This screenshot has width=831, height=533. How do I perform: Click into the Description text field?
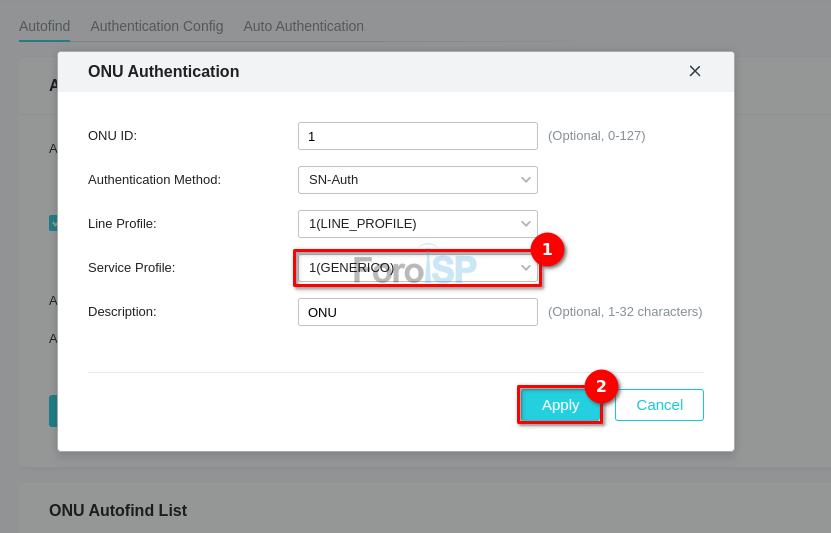point(417,312)
